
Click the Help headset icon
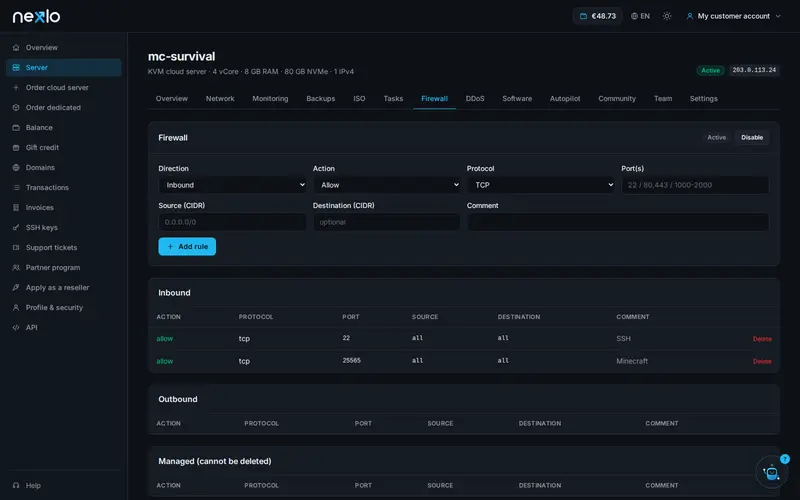[x=16, y=485]
